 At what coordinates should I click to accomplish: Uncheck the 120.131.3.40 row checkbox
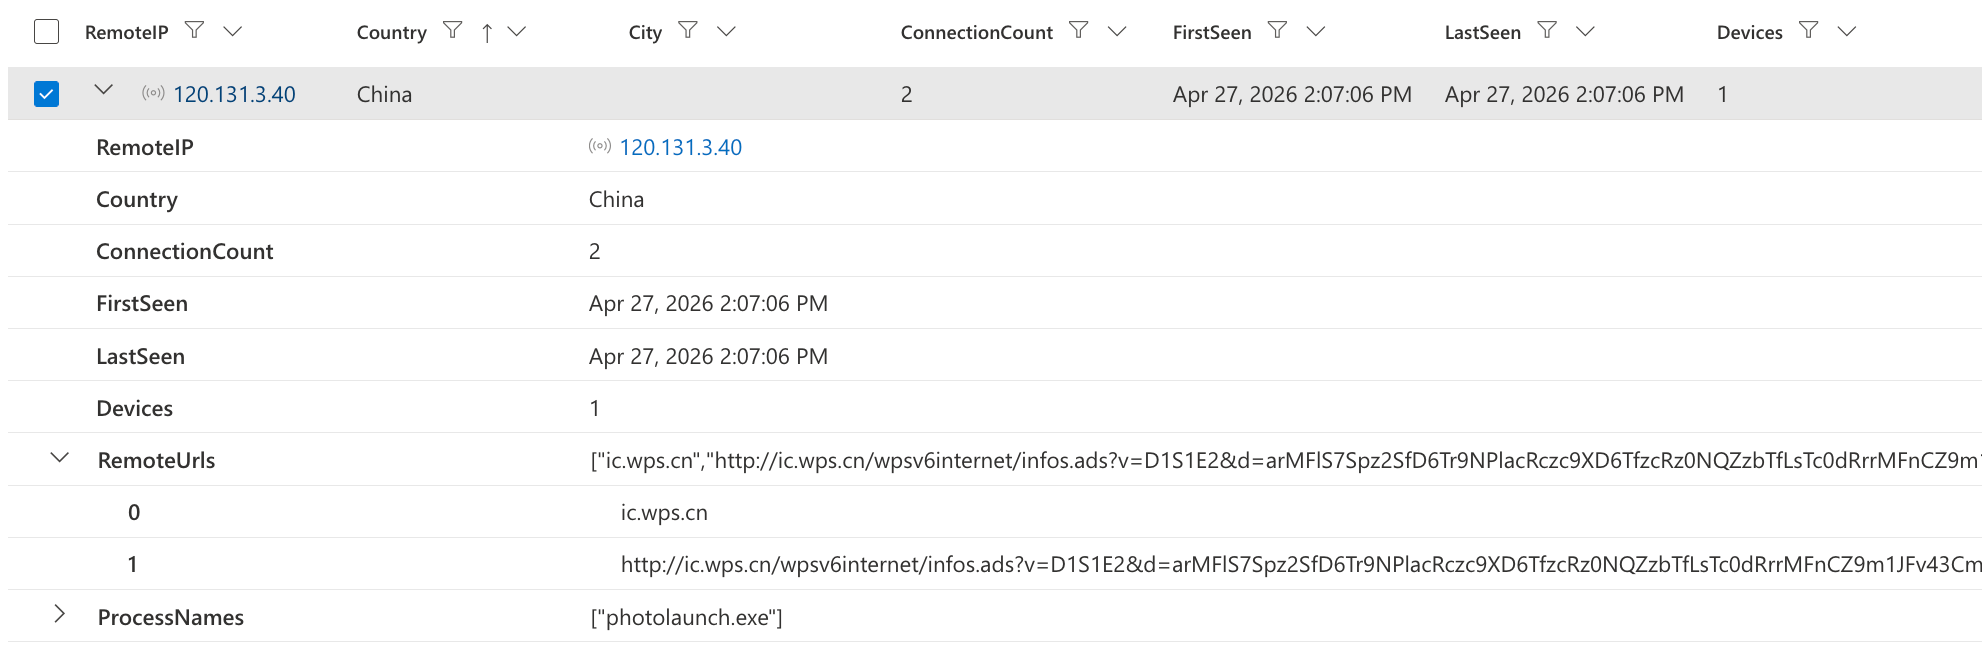tap(47, 94)
